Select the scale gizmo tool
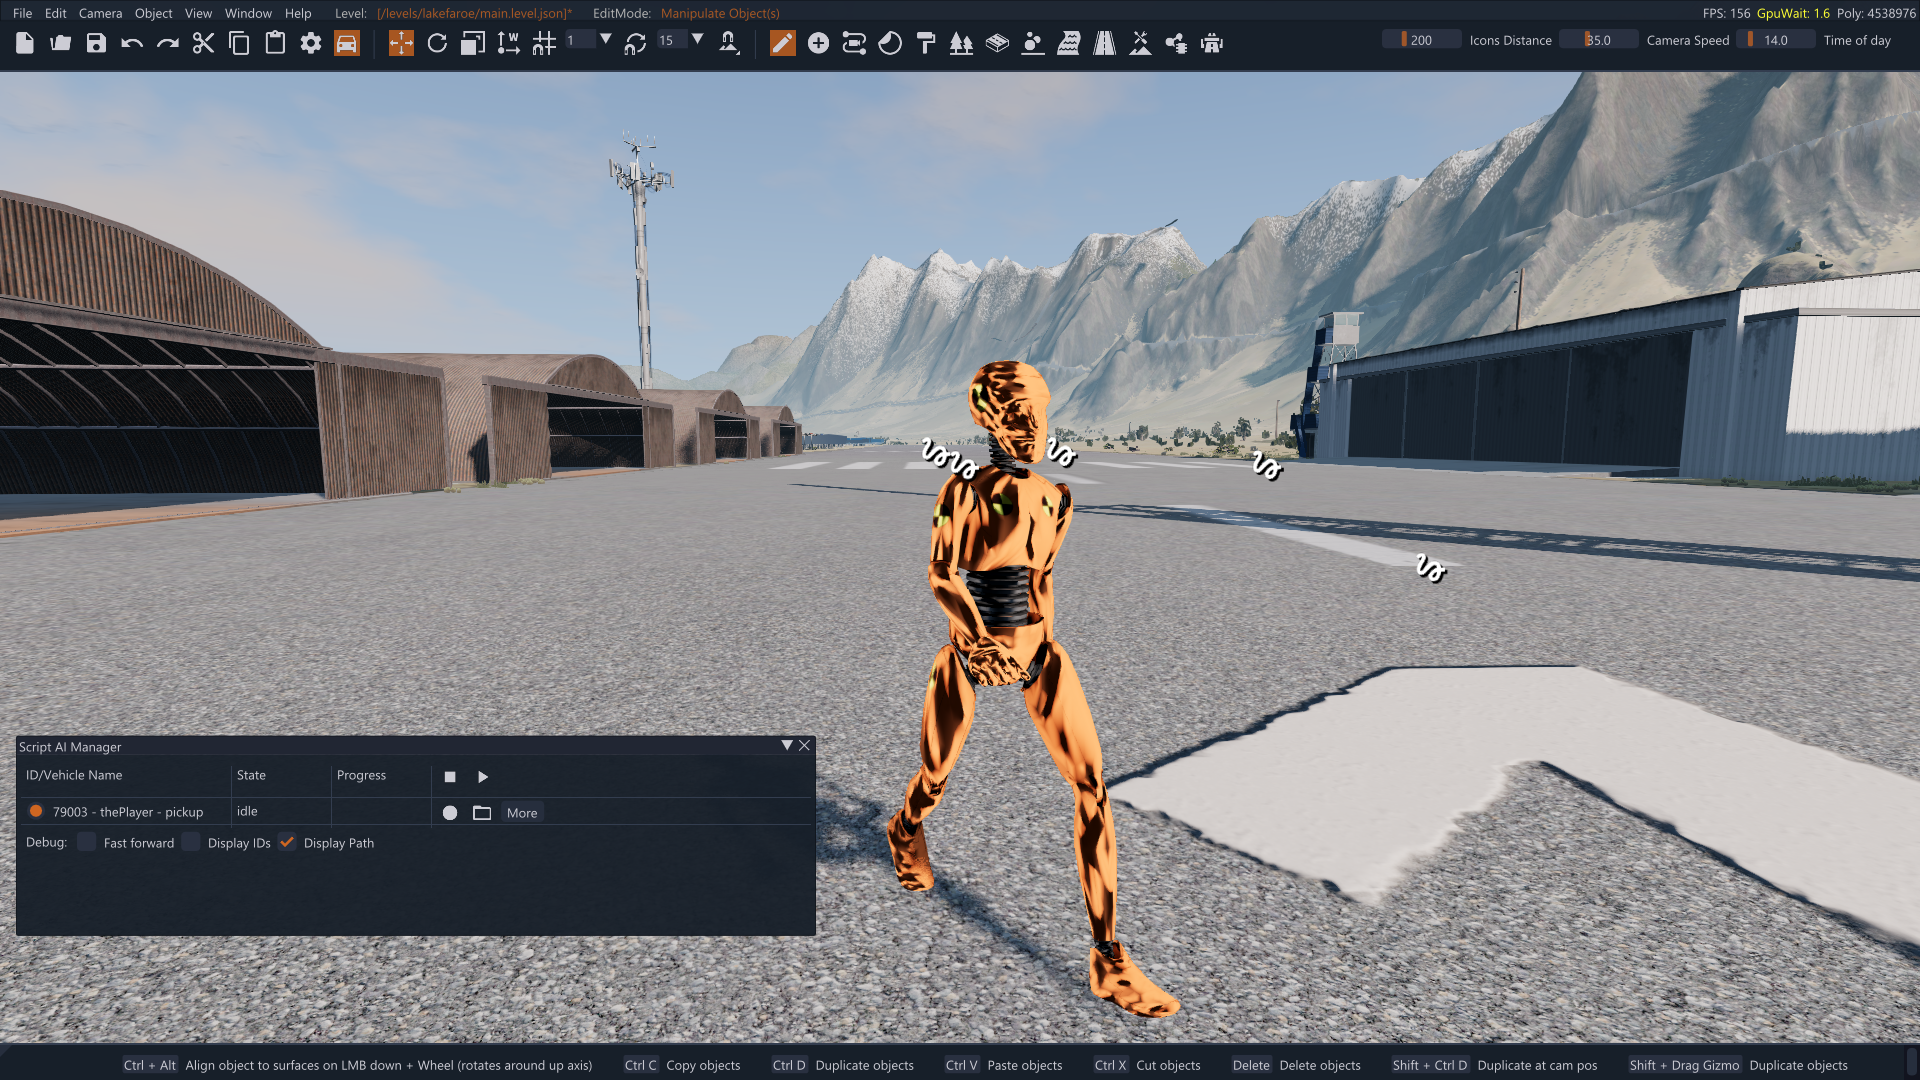The image size is (1920, 1080). (473, 43)
